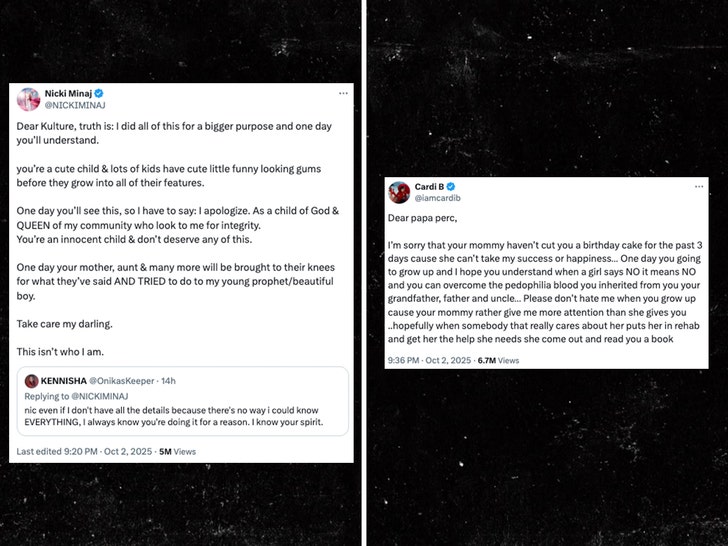Open more options on Cardi B's post

(697, 187)
